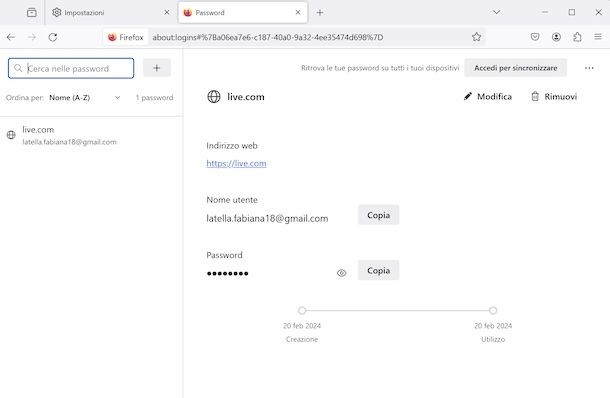Select the live.com entry in the list
The height and width of the screenshot is (398, 610).
pyautogui.click(x=91, y=135)
